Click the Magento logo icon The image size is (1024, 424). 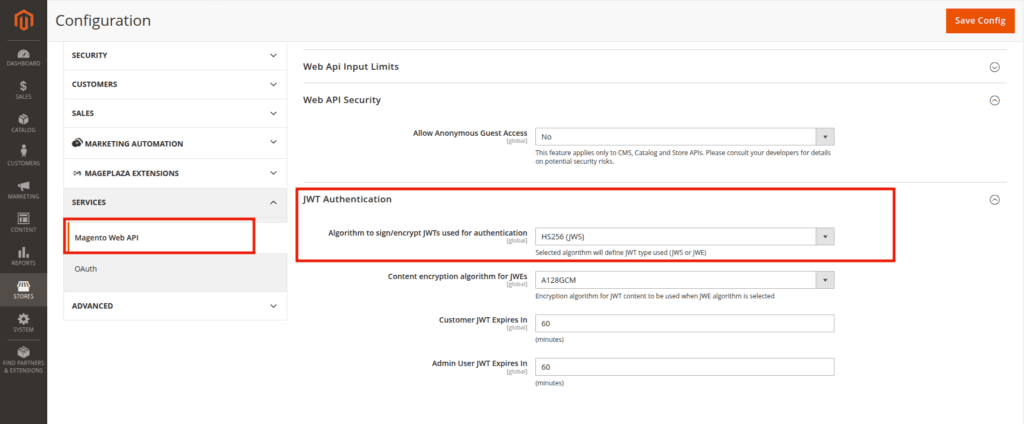tap(24, 22)
